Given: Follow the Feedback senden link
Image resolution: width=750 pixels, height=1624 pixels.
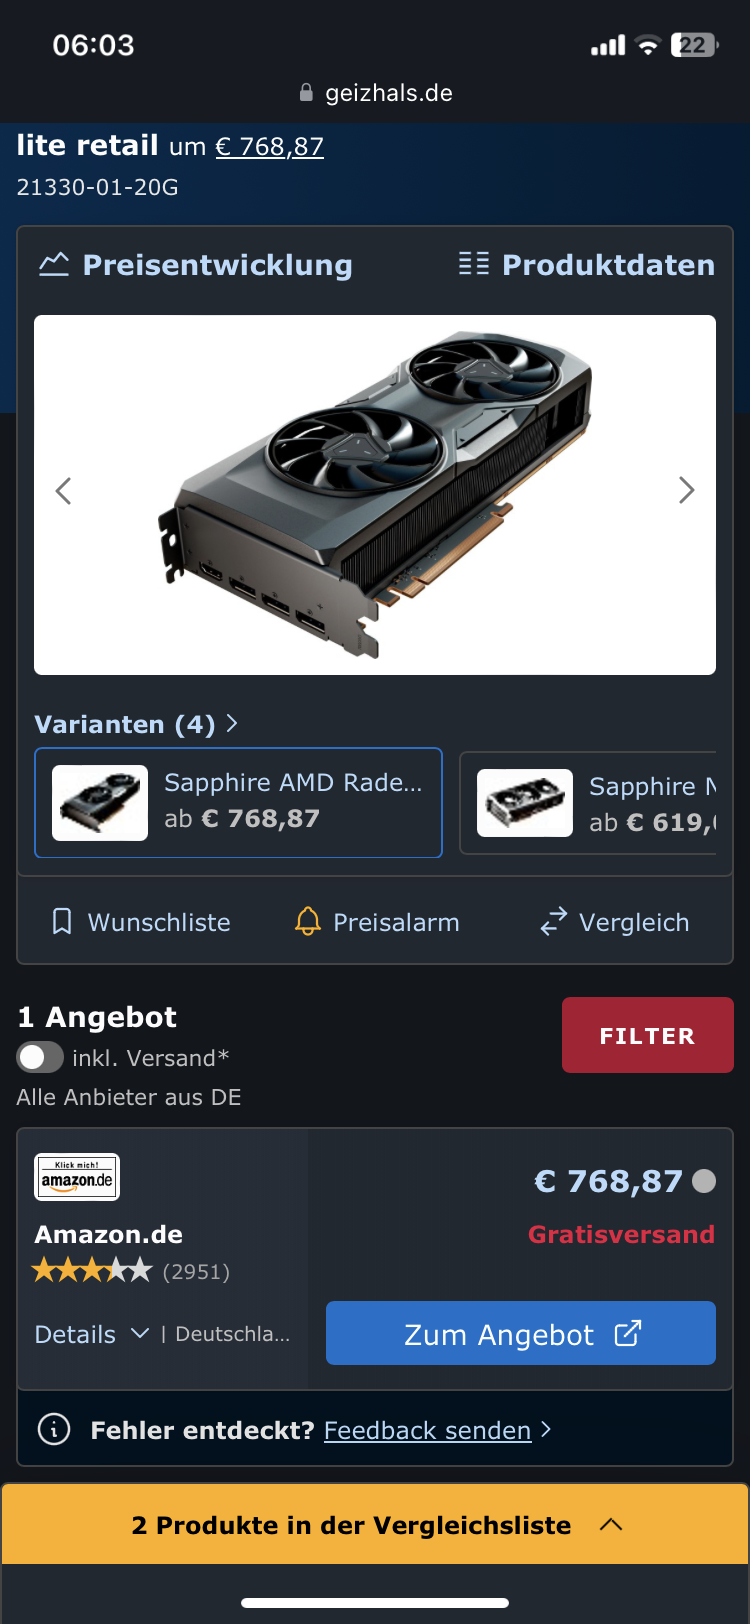Looking at the screenshot, I should [427, 1430].
